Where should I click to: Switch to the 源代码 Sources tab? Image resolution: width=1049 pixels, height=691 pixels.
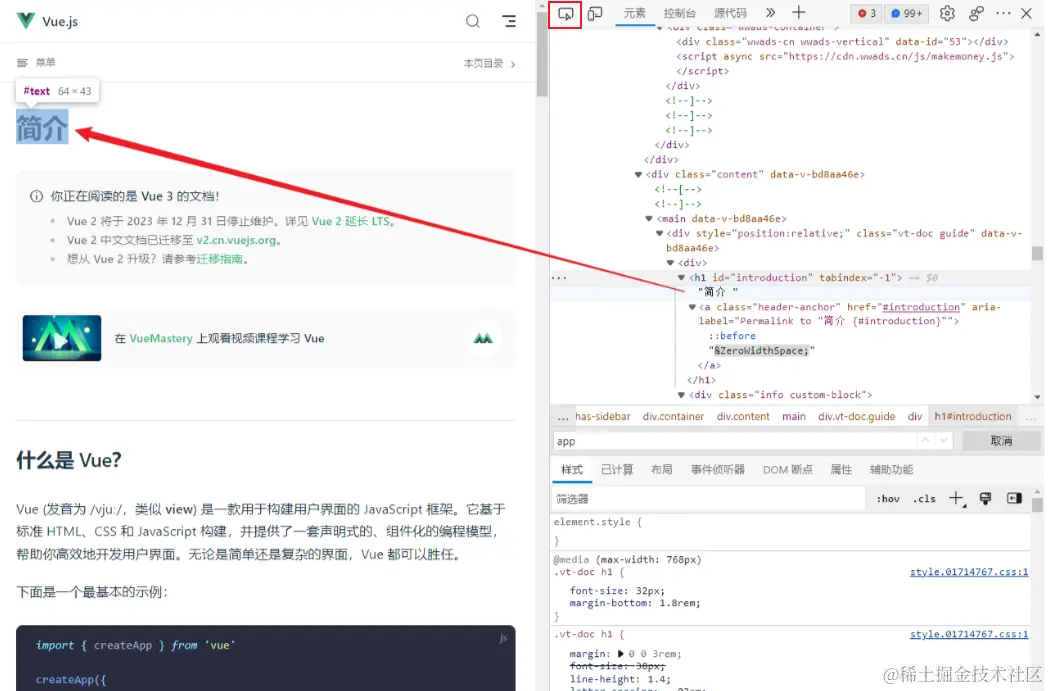(730, 13)
